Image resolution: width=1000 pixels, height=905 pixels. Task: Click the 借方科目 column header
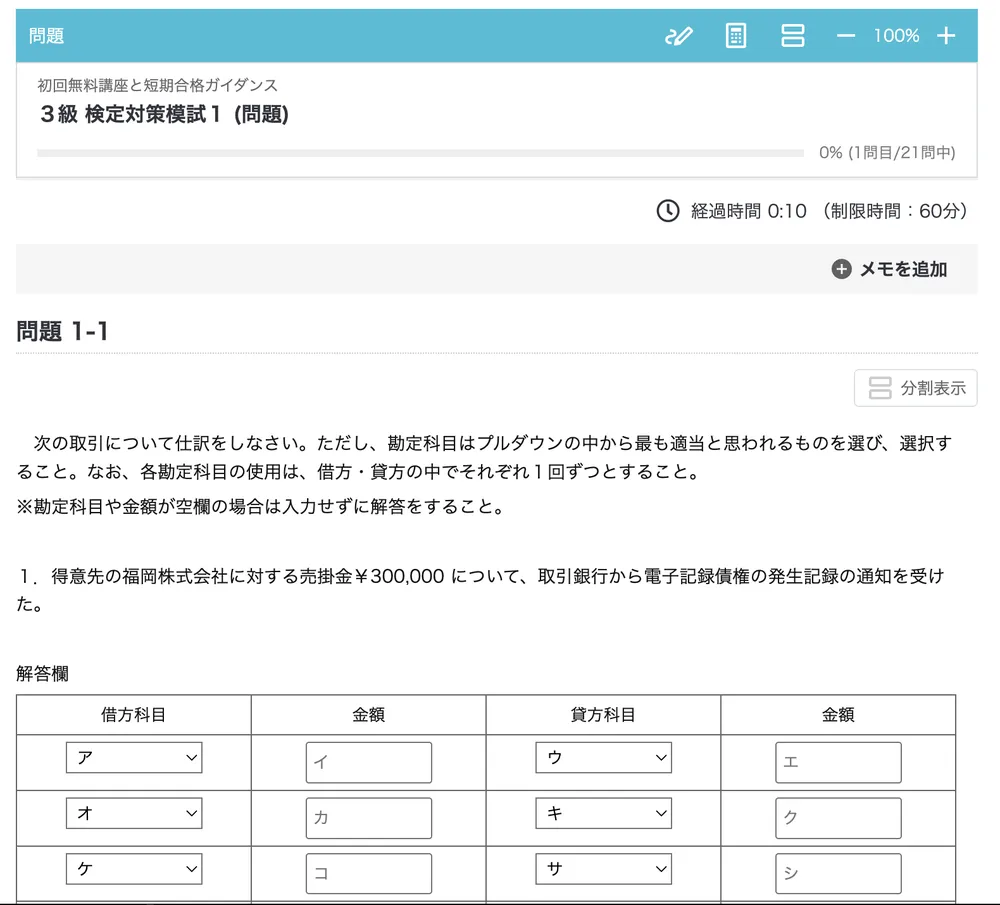click(133, 714)
